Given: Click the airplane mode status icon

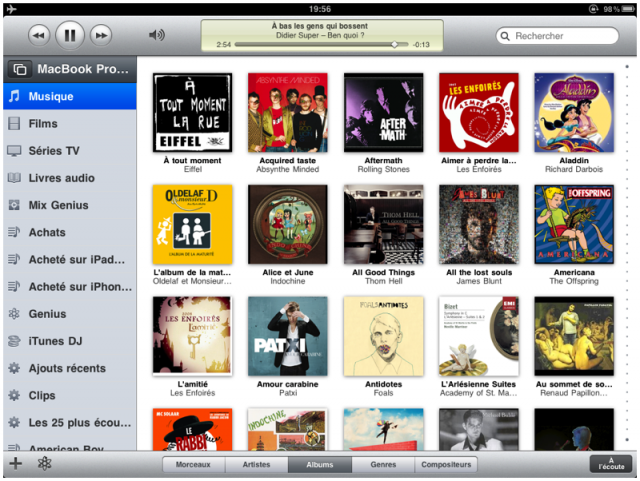Looking at the screenshot, I should pos(11,9).
